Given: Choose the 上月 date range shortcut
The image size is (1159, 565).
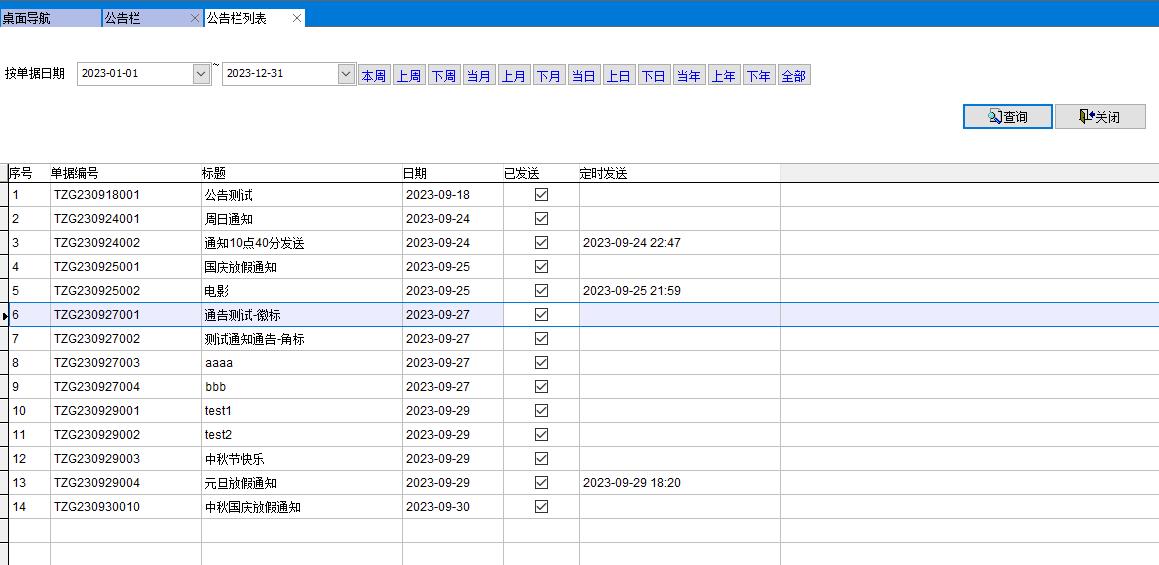Looking at the screenshot, I should [514, 76].
